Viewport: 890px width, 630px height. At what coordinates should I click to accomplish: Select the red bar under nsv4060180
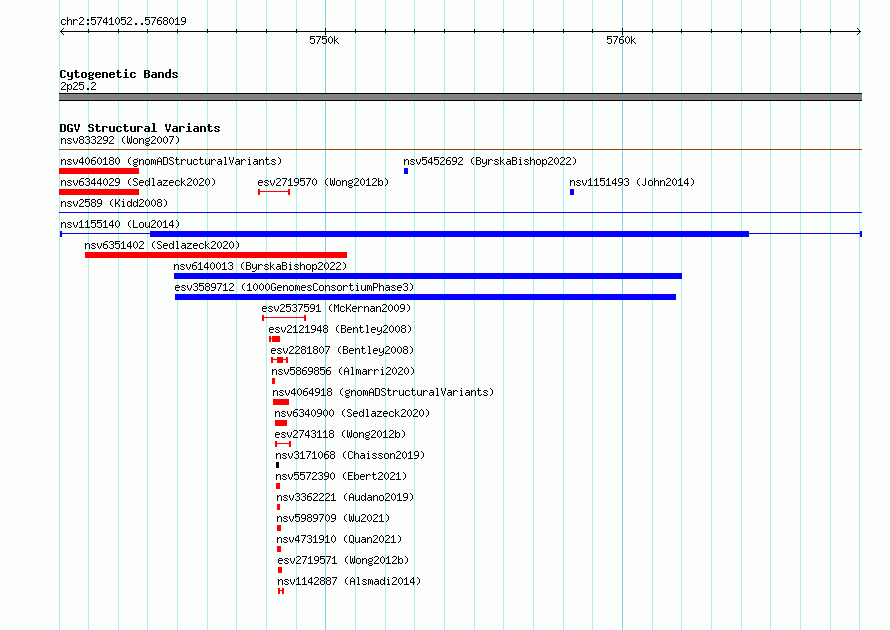[99, 171]
